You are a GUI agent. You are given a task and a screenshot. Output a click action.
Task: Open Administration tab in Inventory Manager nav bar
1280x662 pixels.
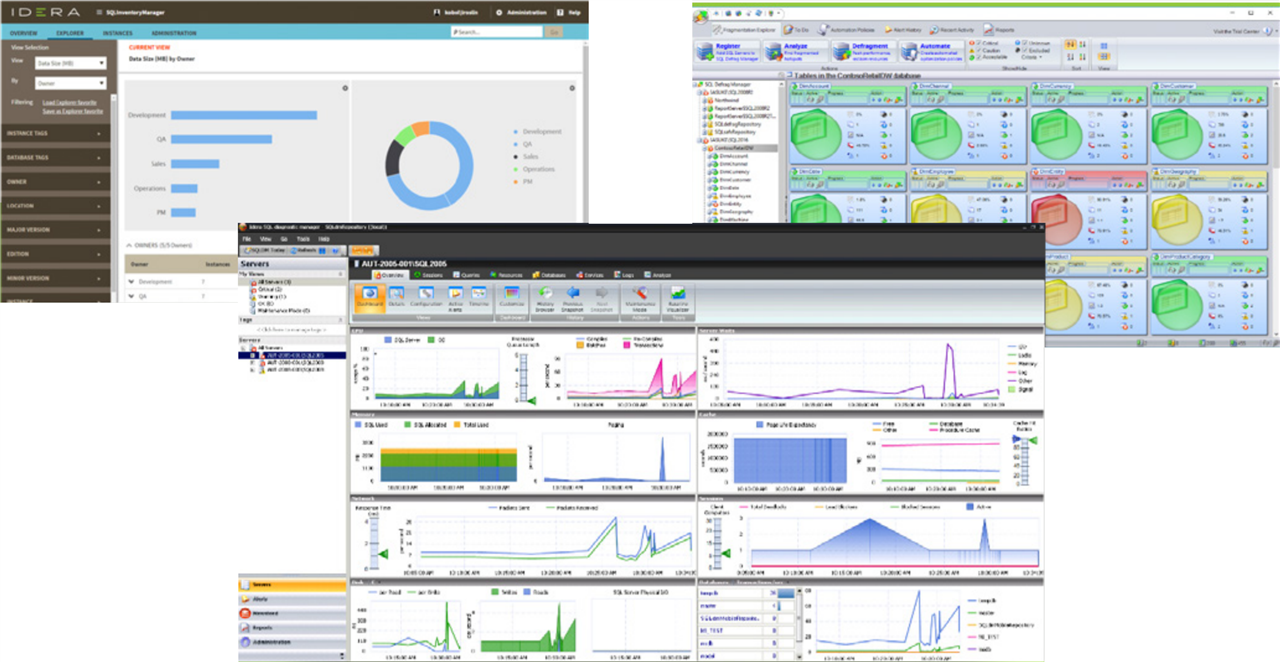175,33
